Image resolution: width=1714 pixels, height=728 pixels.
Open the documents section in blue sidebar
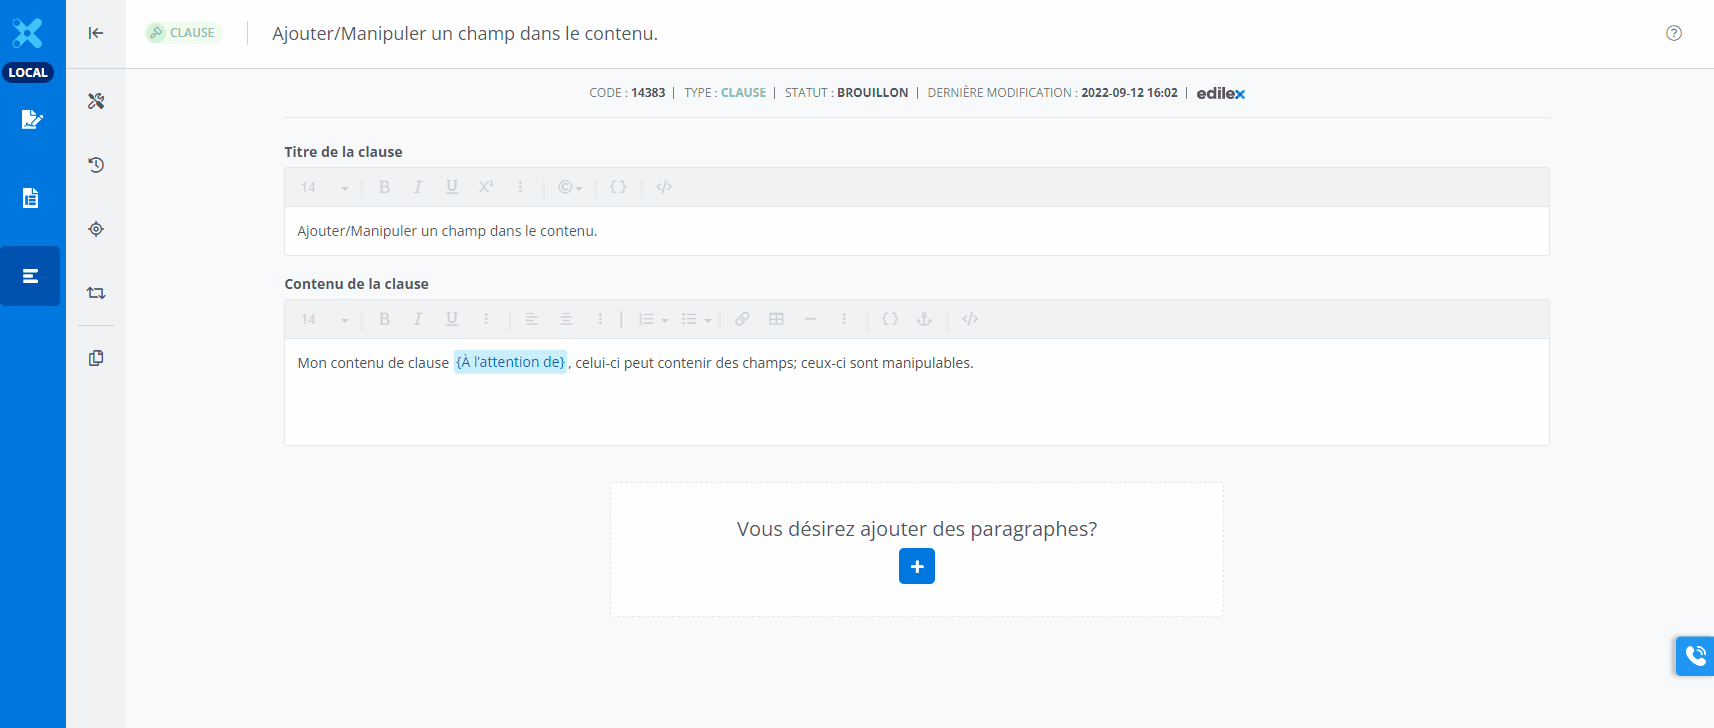tap(31, 198)
